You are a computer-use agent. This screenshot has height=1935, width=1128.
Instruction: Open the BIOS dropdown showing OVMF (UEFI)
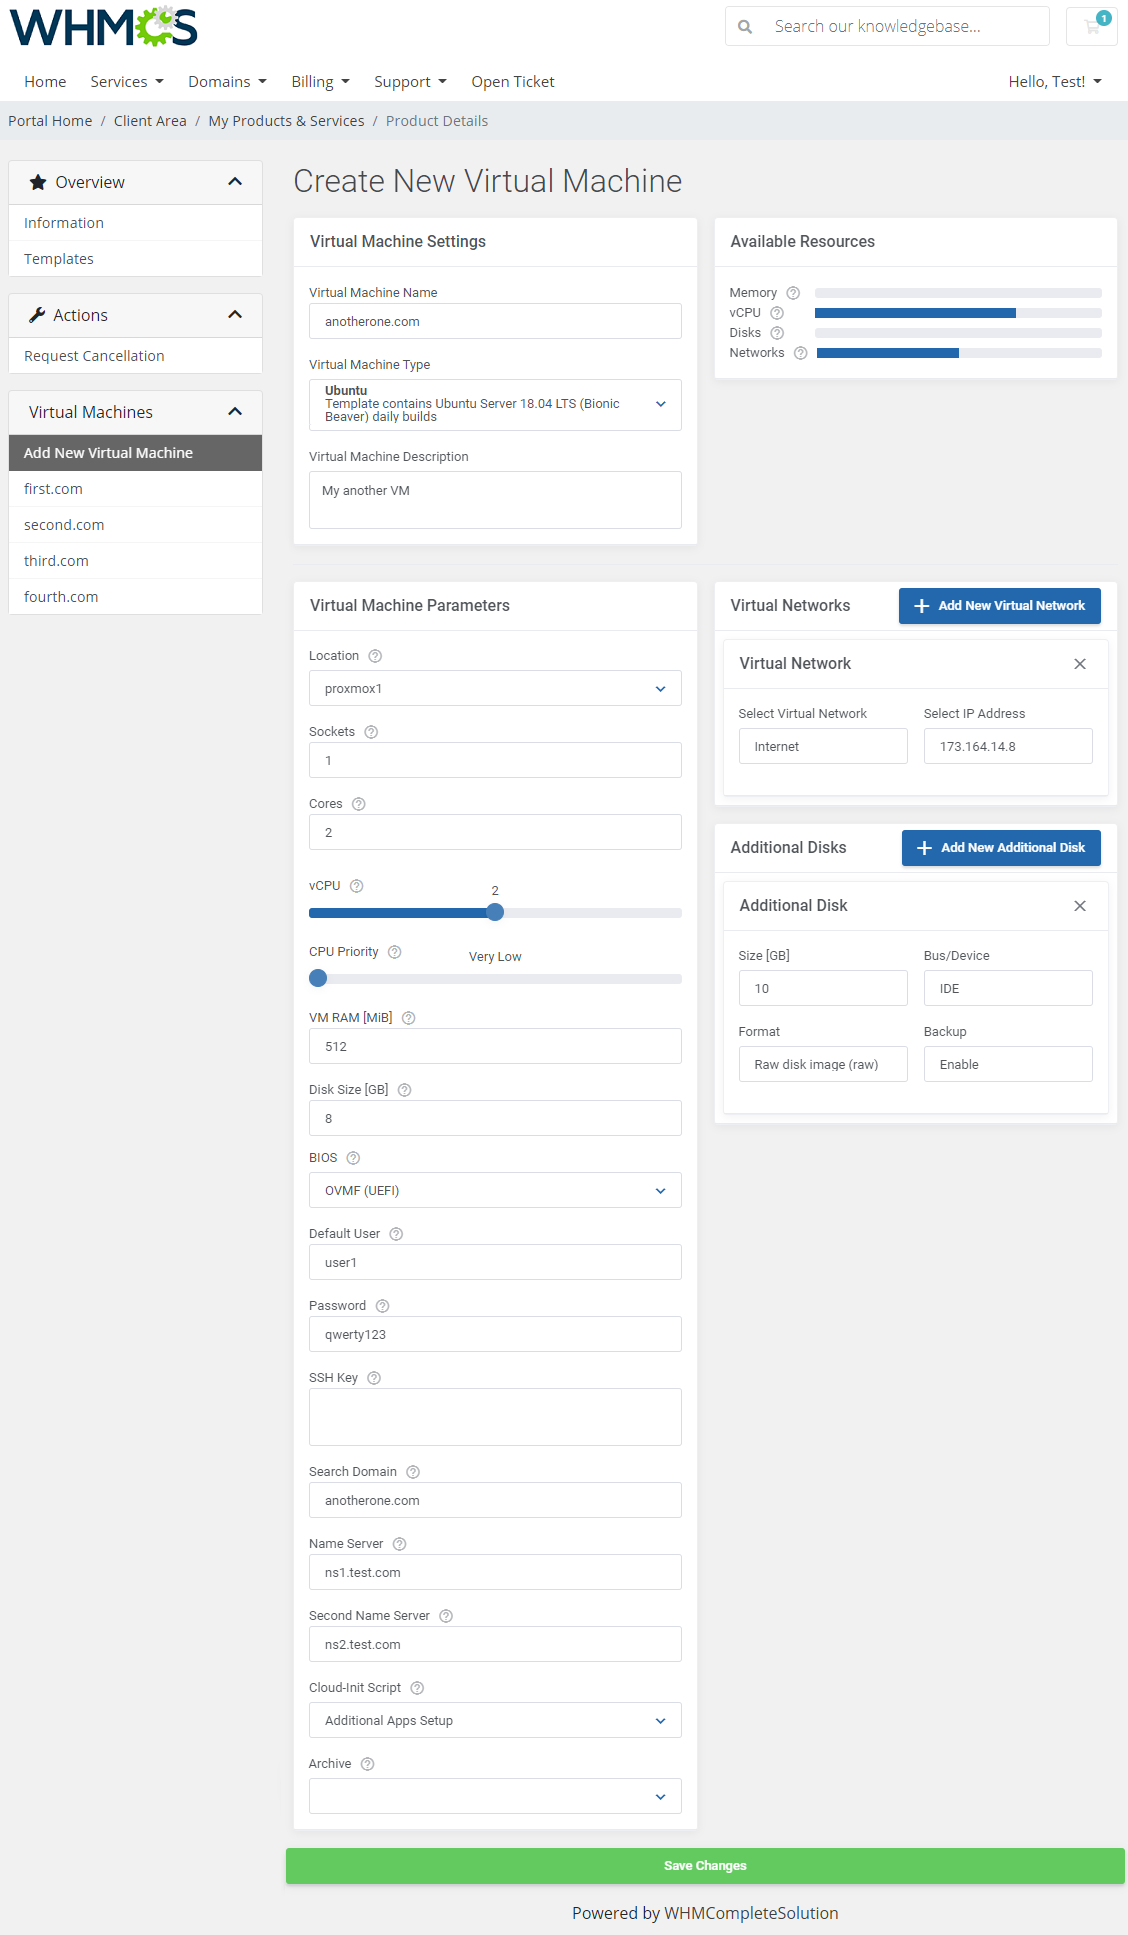pos(495,1190)
